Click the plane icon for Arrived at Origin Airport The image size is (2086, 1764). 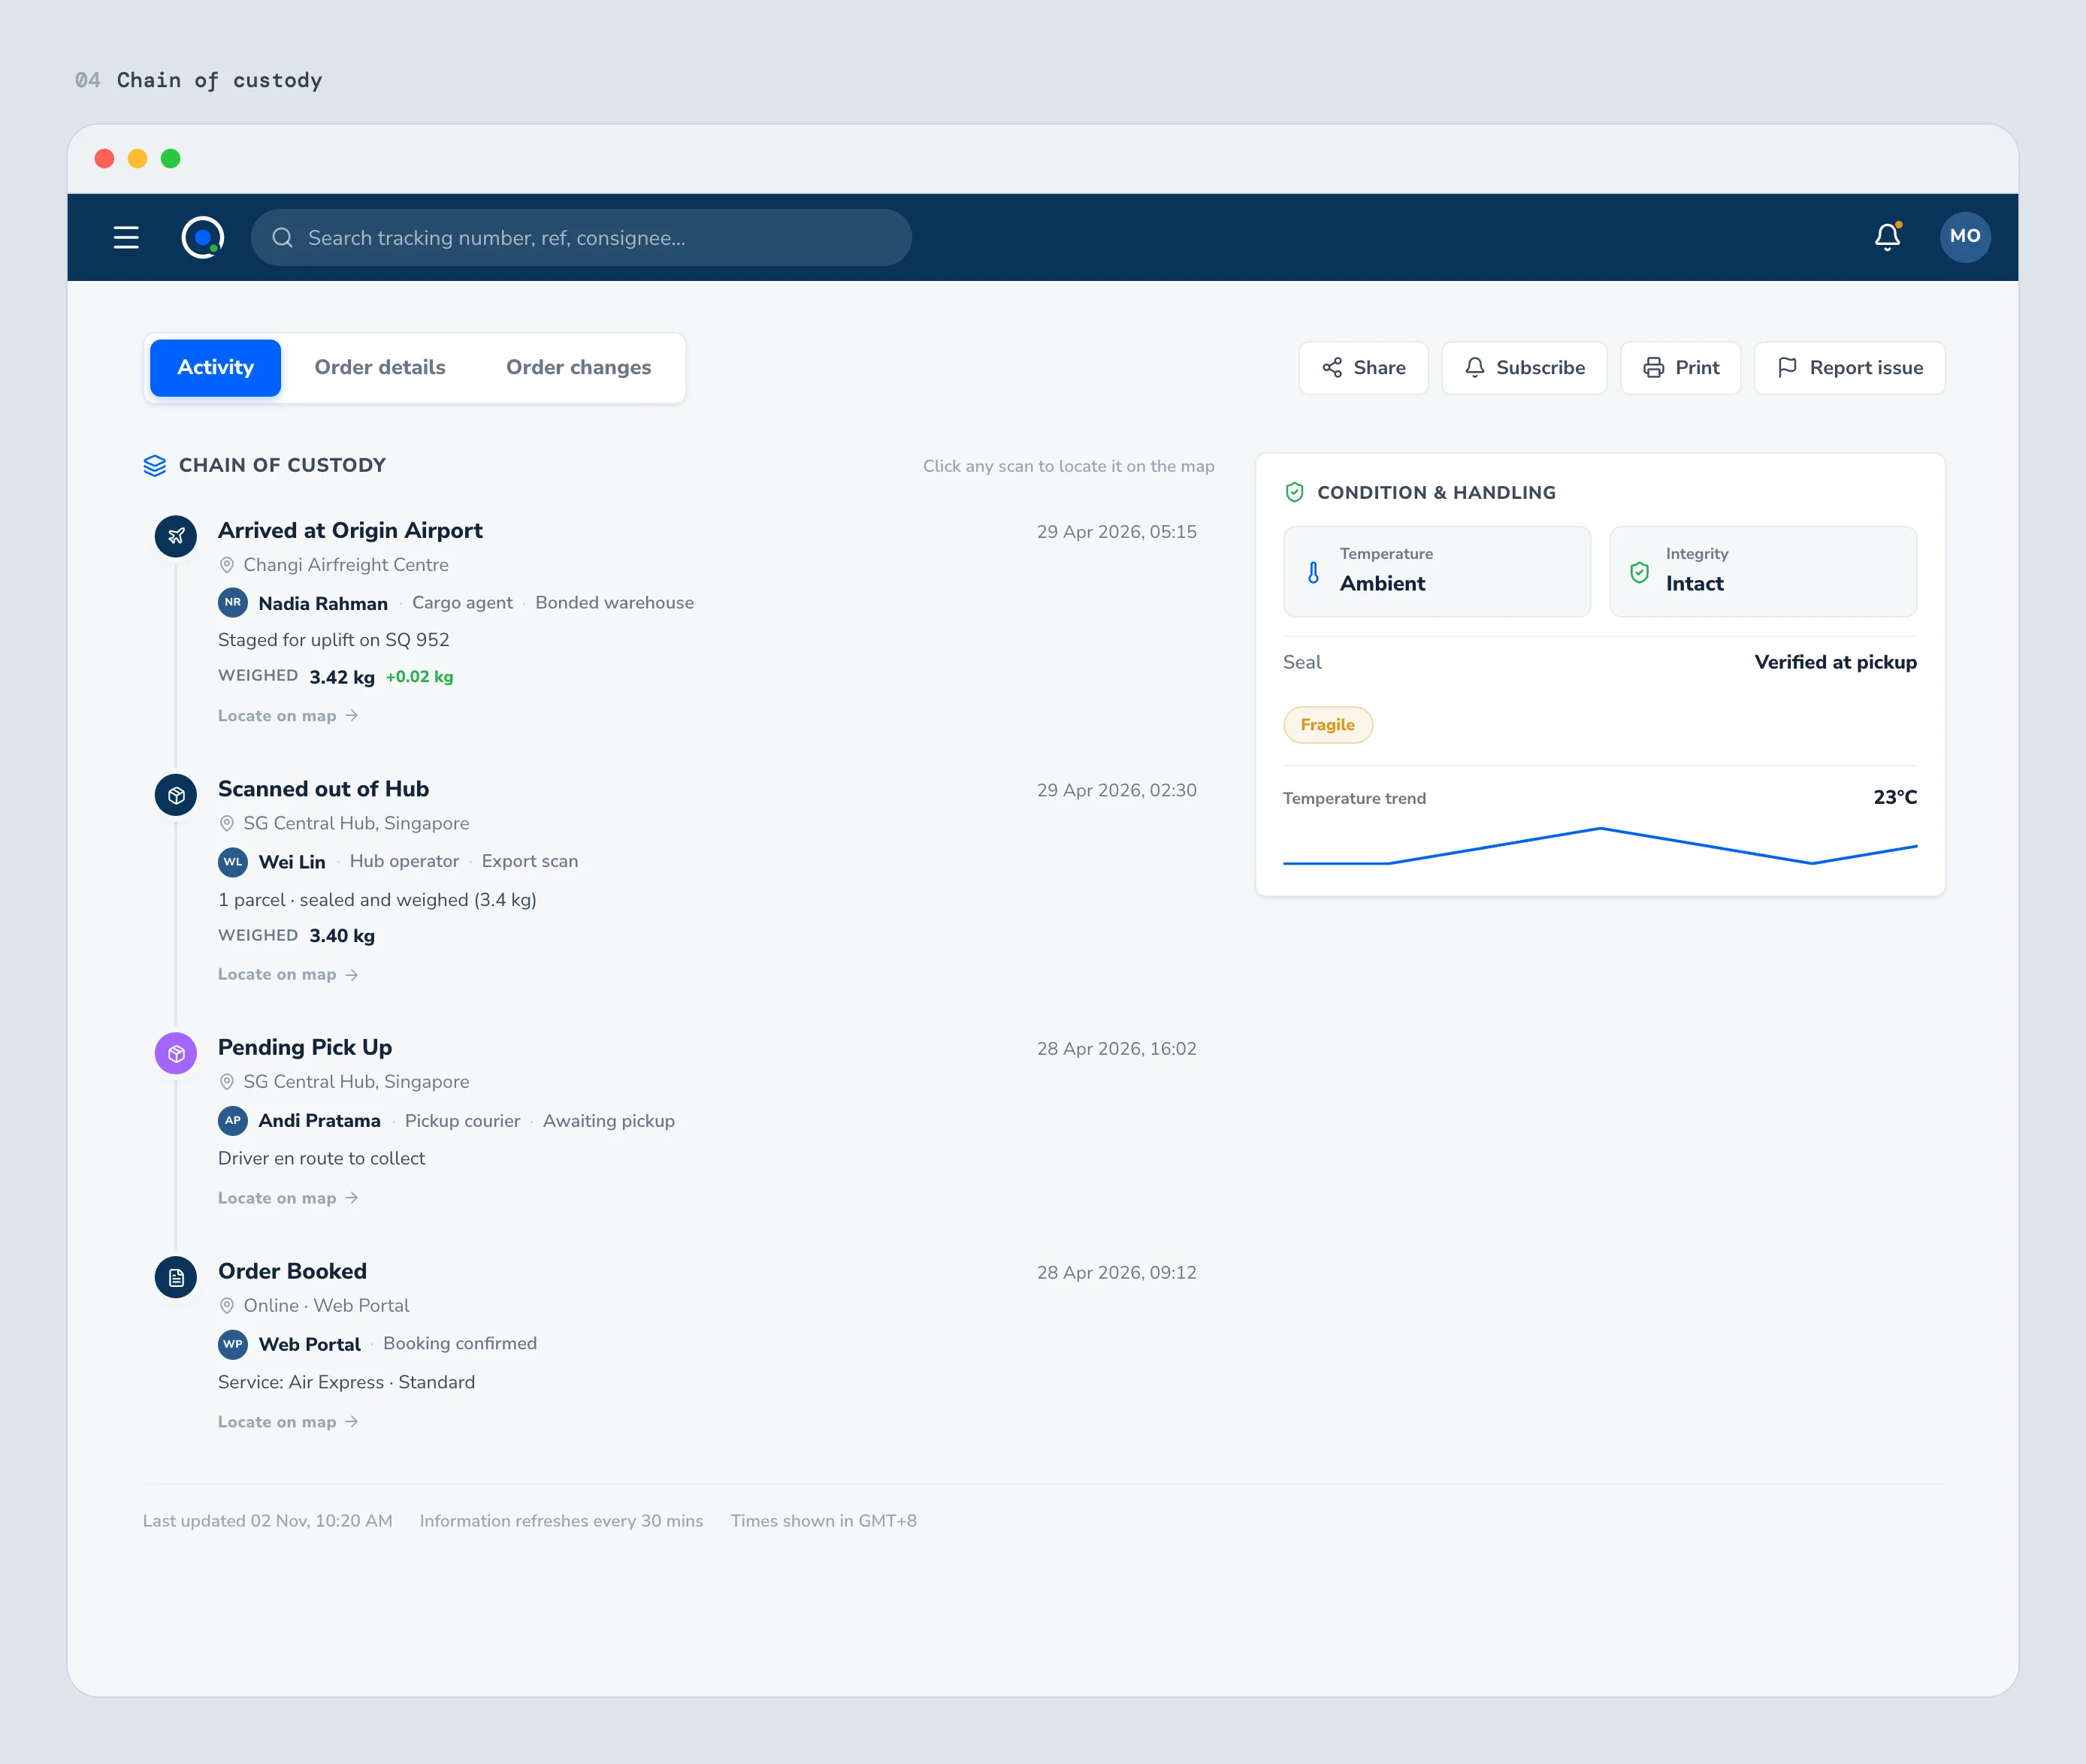[176, 536]
